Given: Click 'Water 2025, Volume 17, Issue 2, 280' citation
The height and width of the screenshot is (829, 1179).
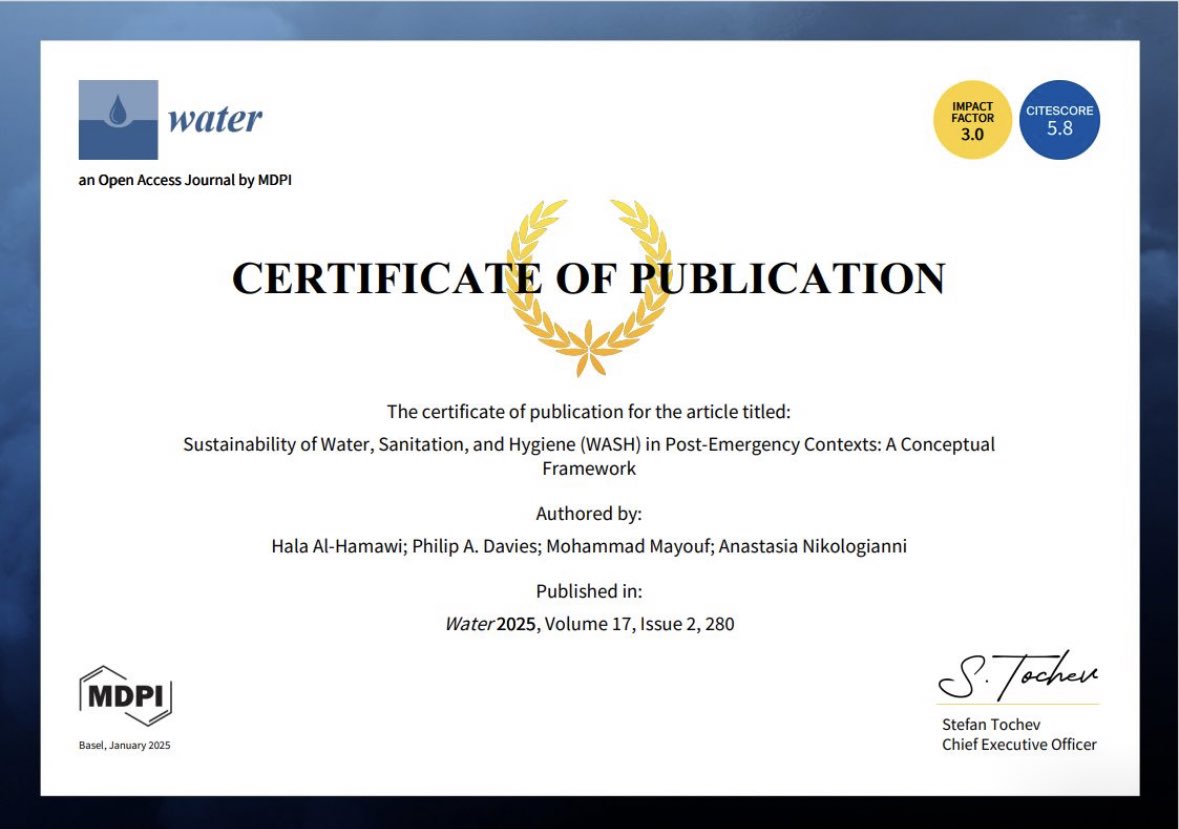Looking at the screenshot, I should pos(589,624).
